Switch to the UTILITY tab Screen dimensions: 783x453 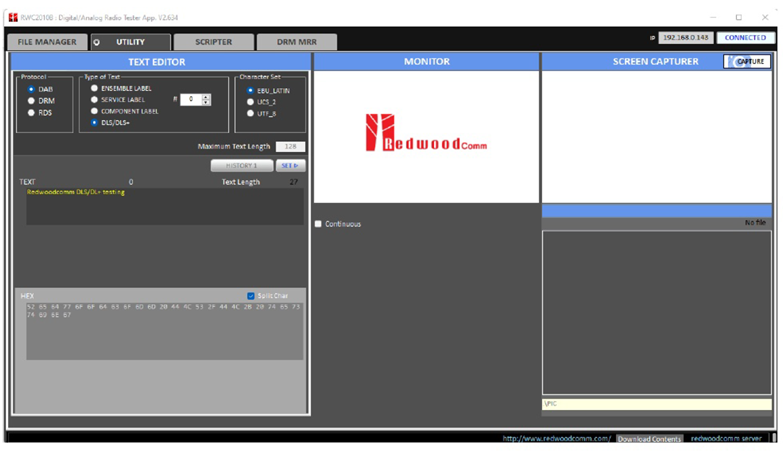131,42
